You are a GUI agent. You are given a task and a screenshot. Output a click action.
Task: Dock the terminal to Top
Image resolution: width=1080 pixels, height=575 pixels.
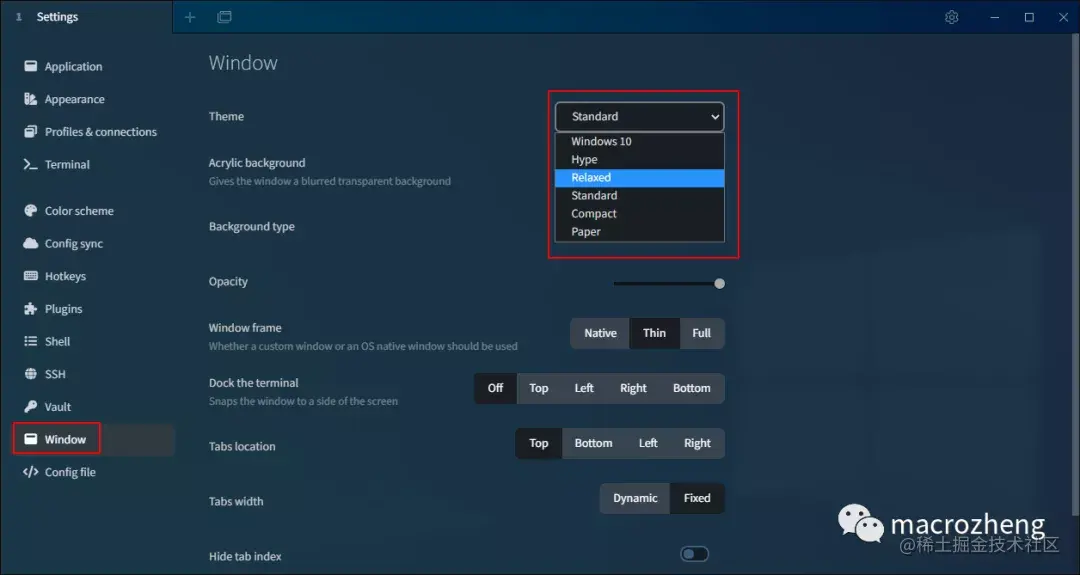pos(539,388)
